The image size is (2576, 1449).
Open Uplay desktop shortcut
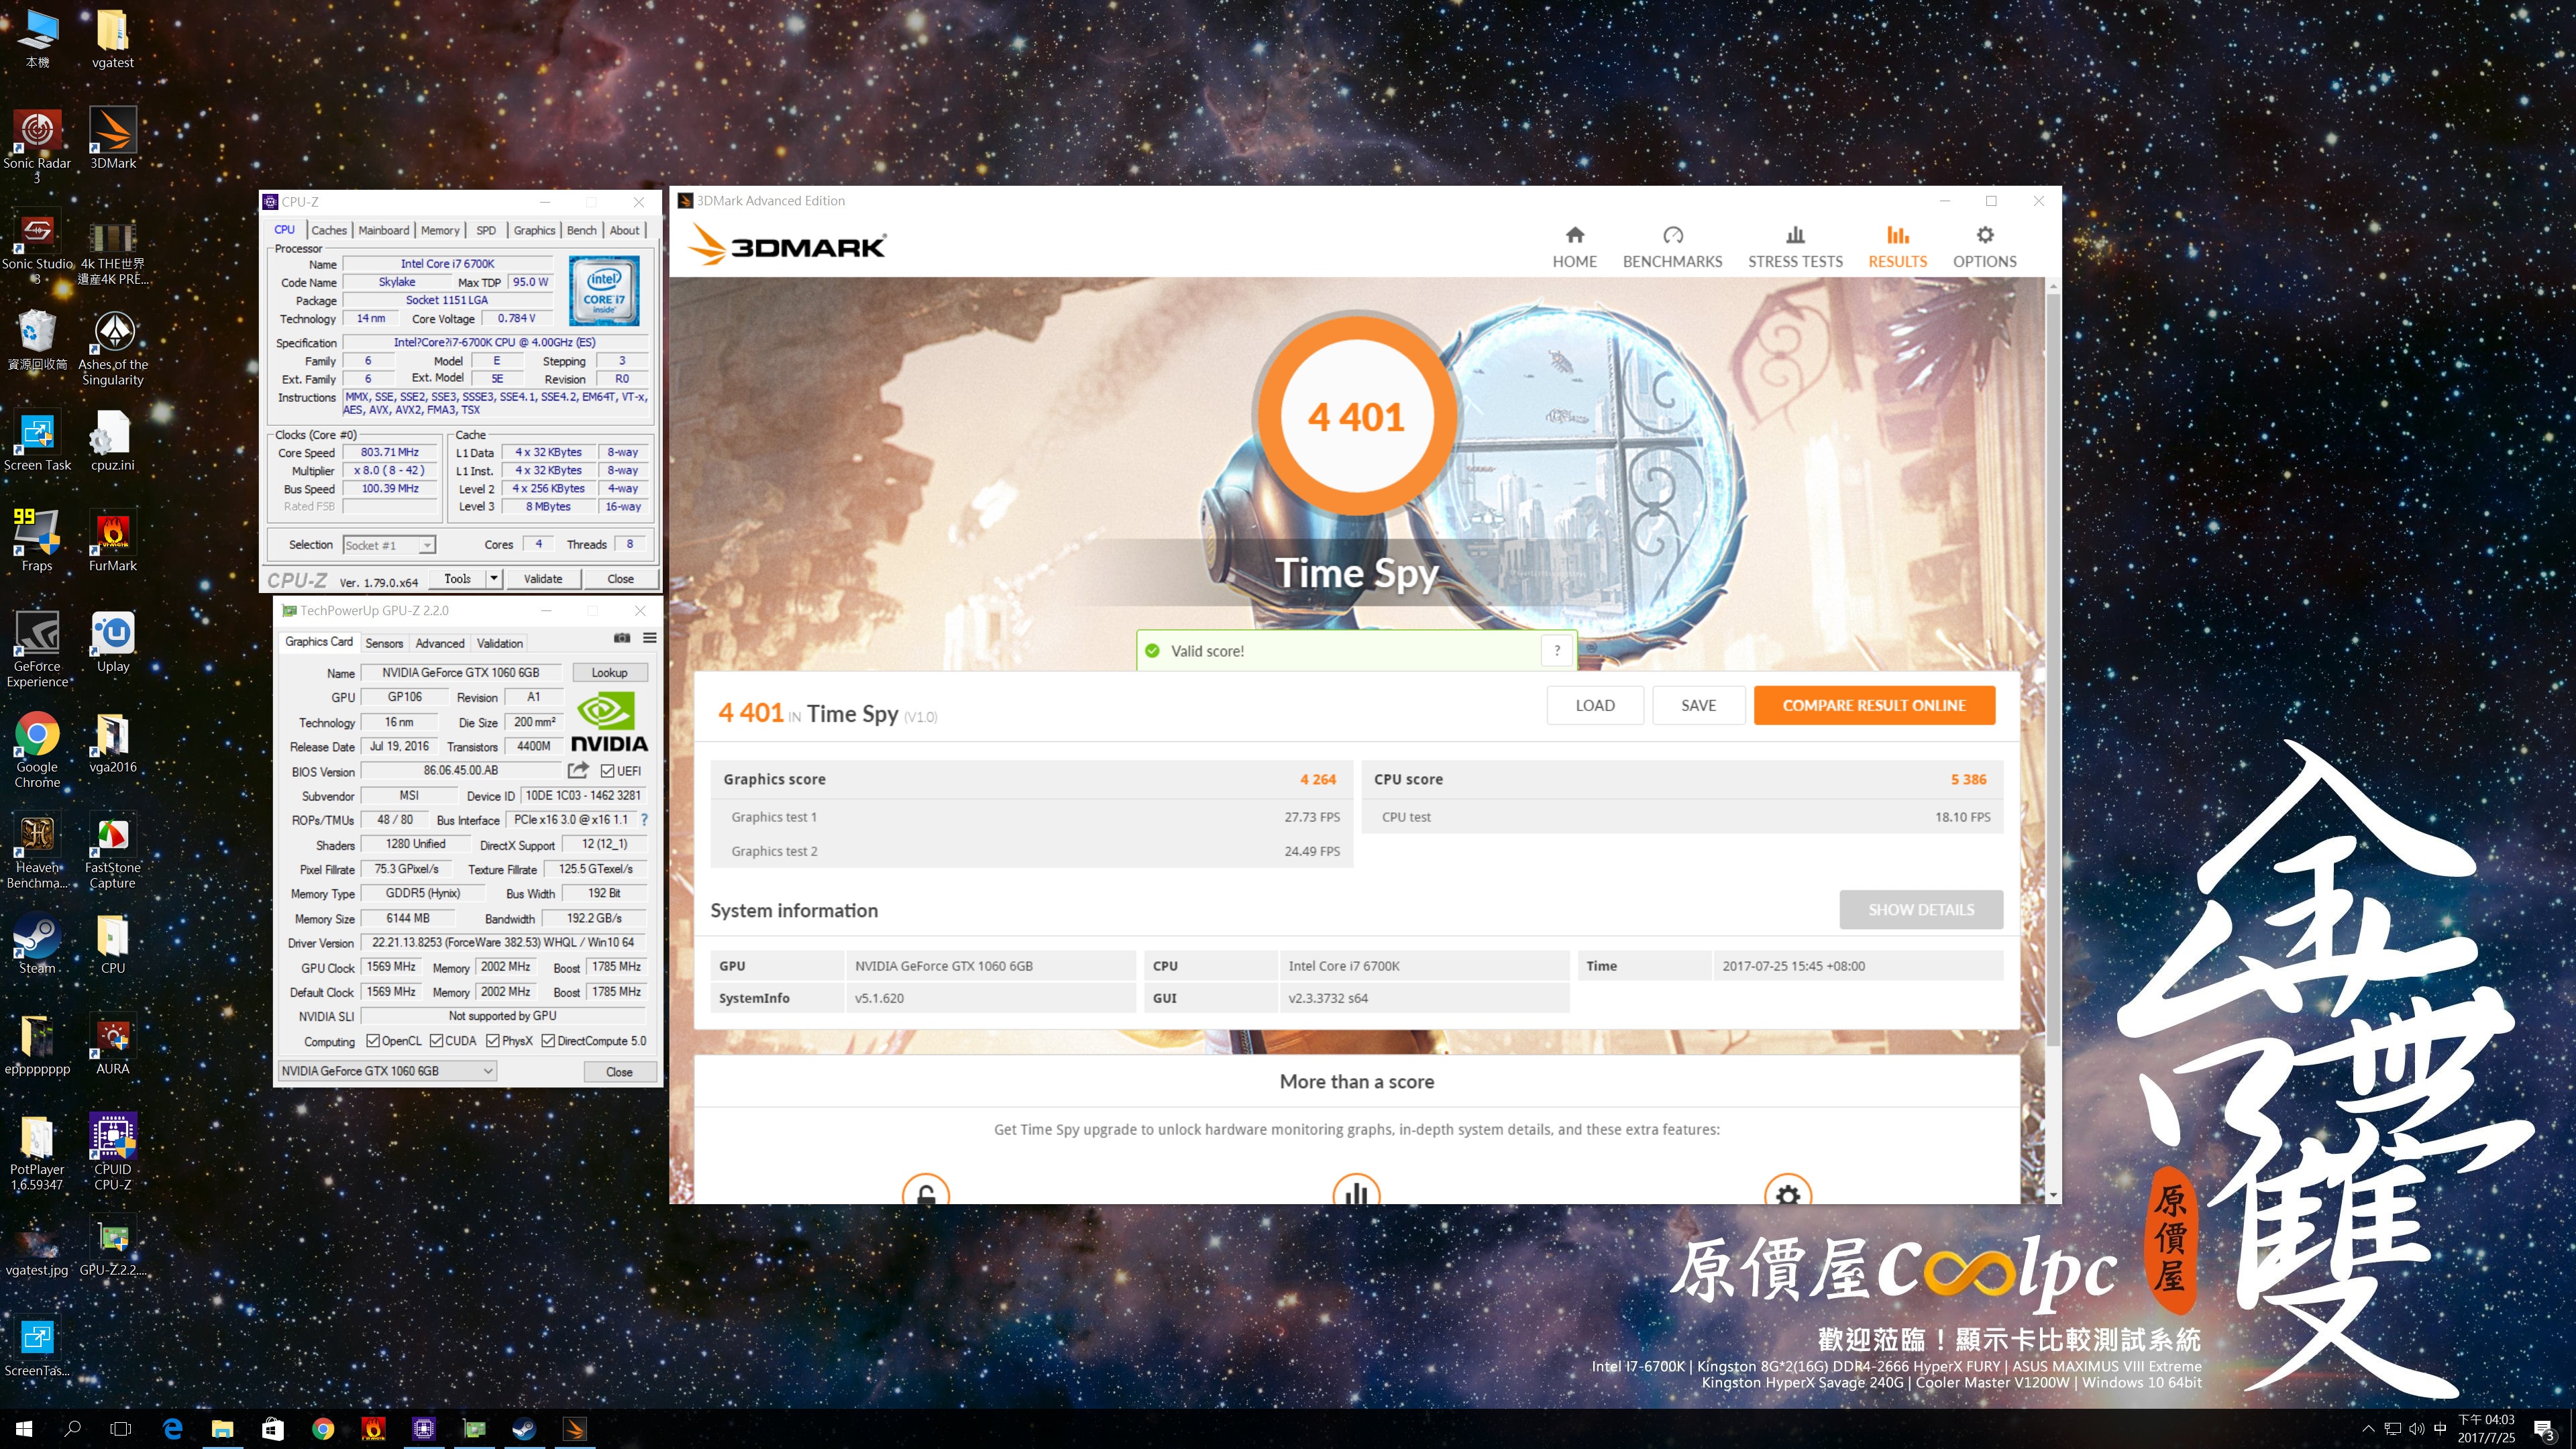coord(113,642)
